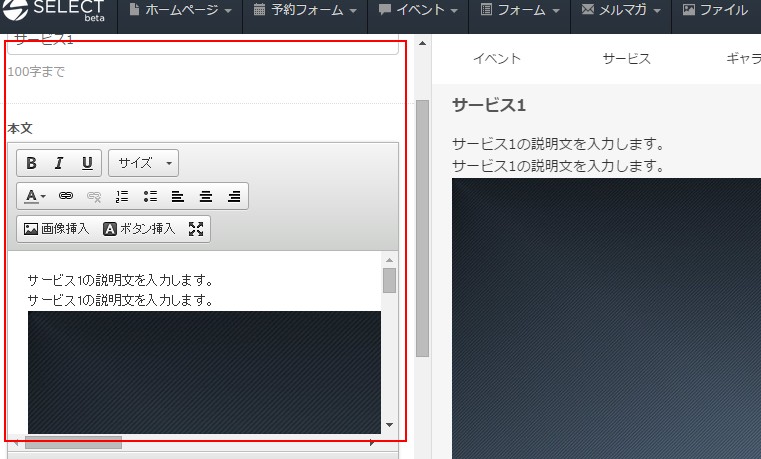
Task: Click the editor scroll down arrow
Action: [389, 425]
